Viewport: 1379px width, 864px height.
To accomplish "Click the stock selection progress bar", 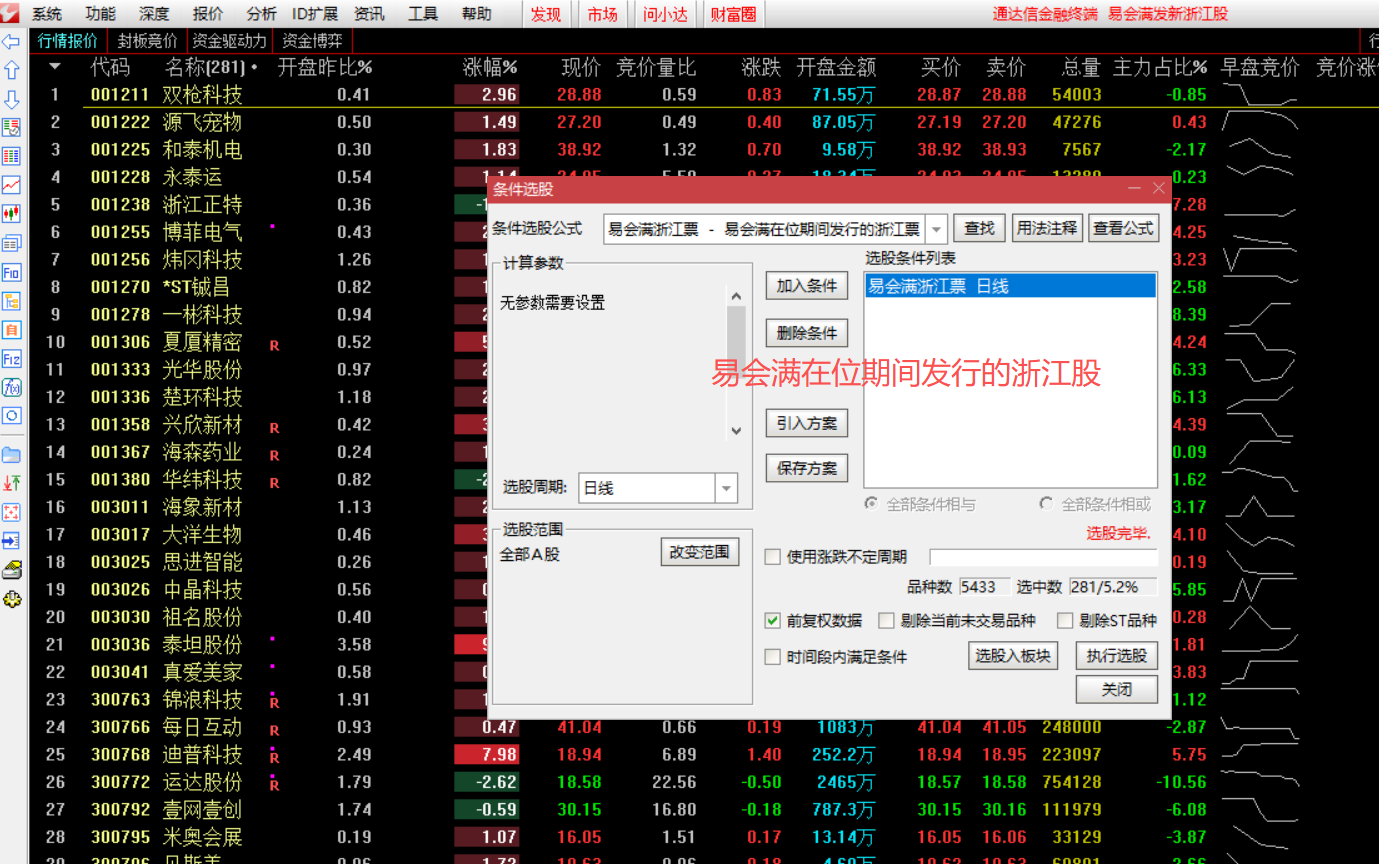I will coord(1043,557).
